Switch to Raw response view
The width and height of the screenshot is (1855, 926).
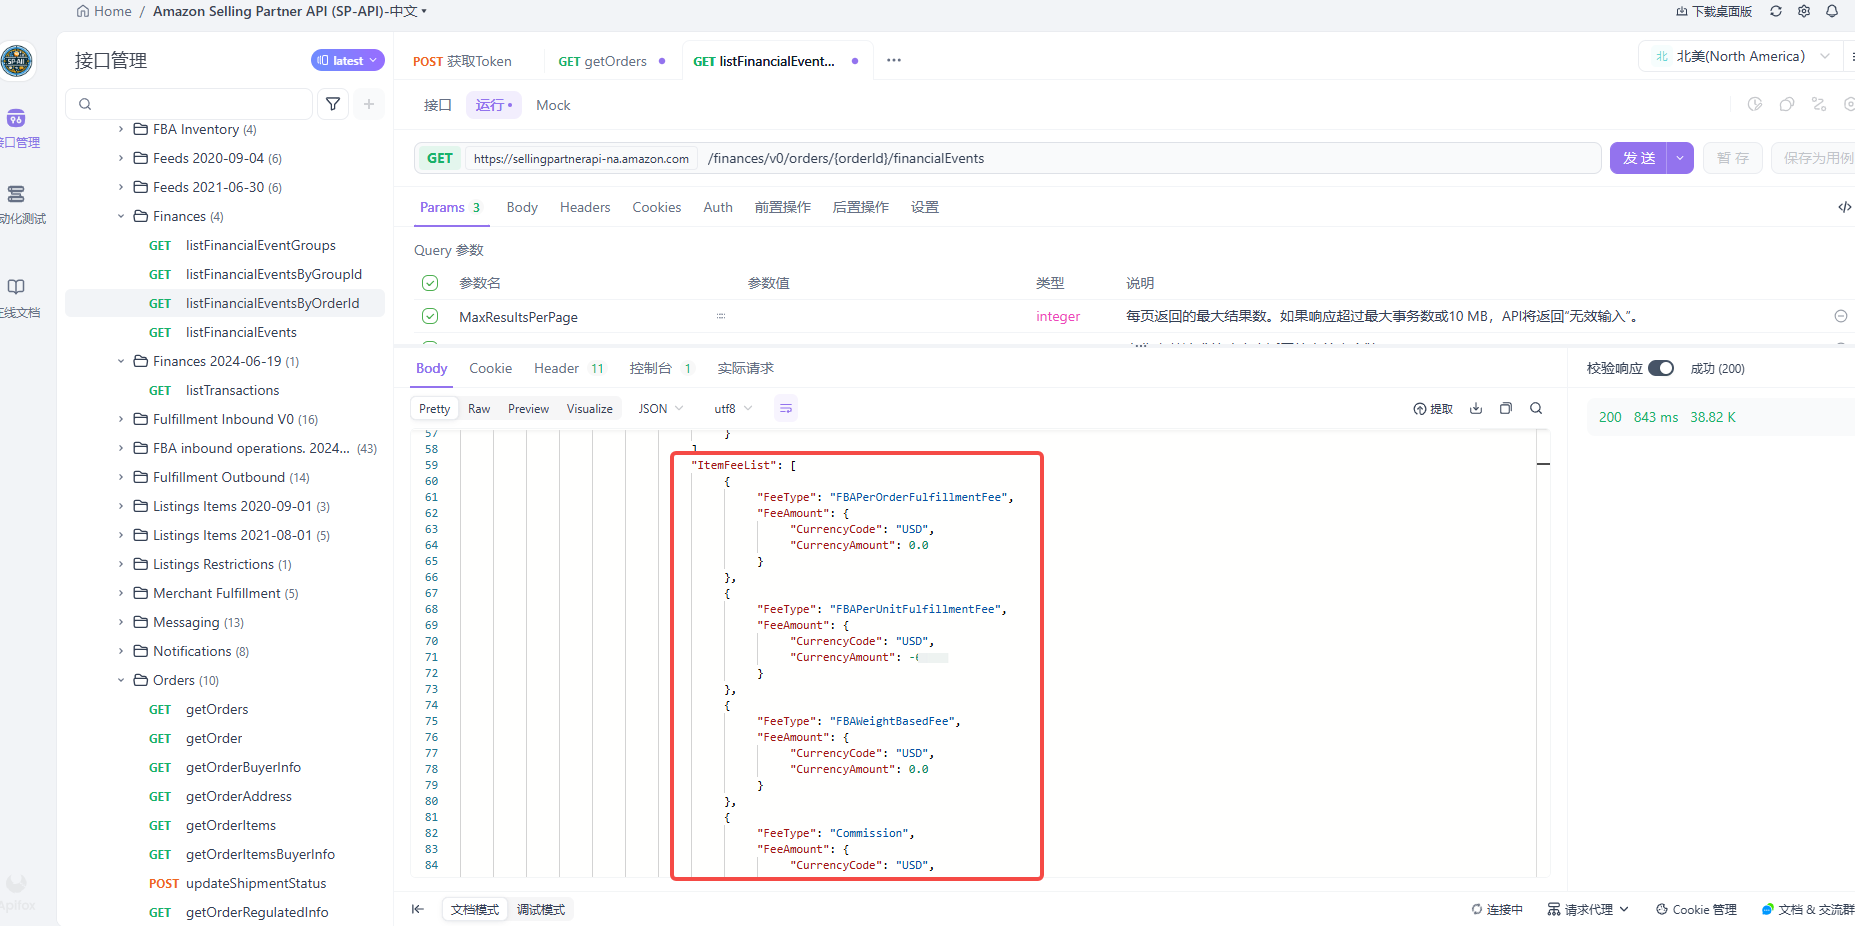[x=479, y=408]
